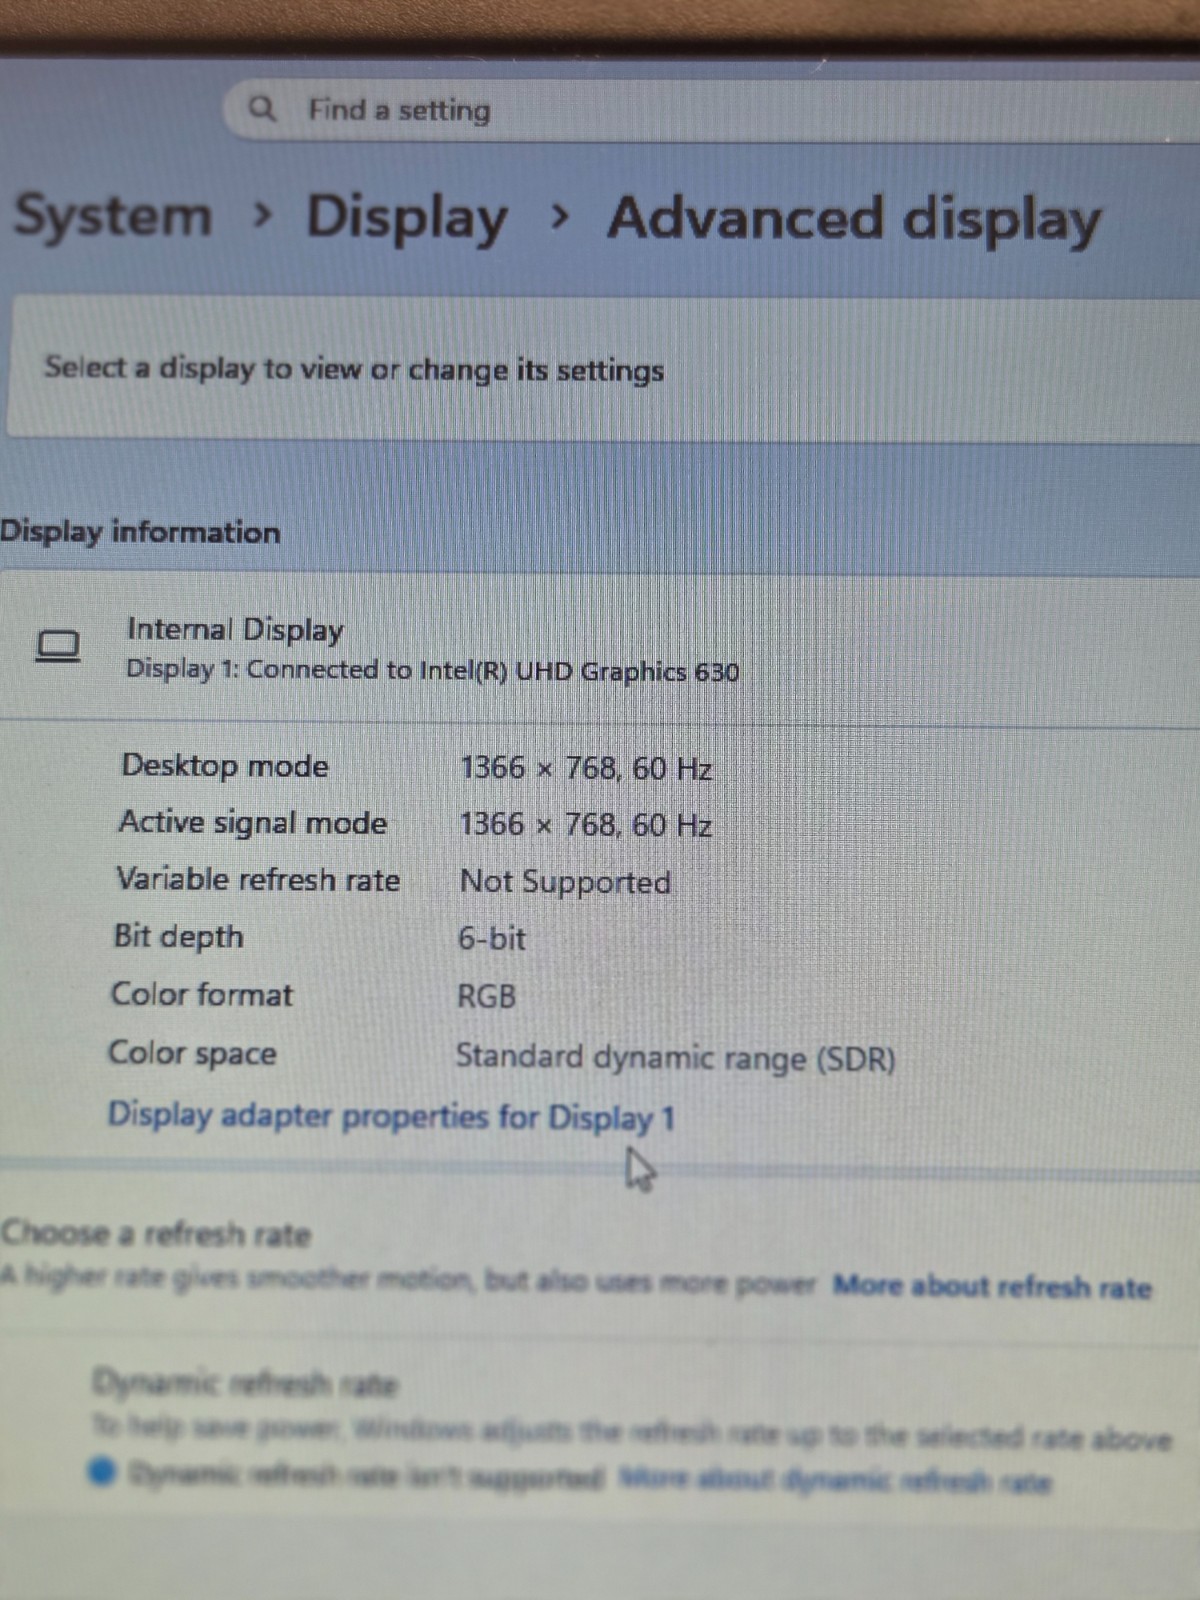Open the Select a display to view card
Viewport: 1200px width, 1600px height.
(603, 368)
